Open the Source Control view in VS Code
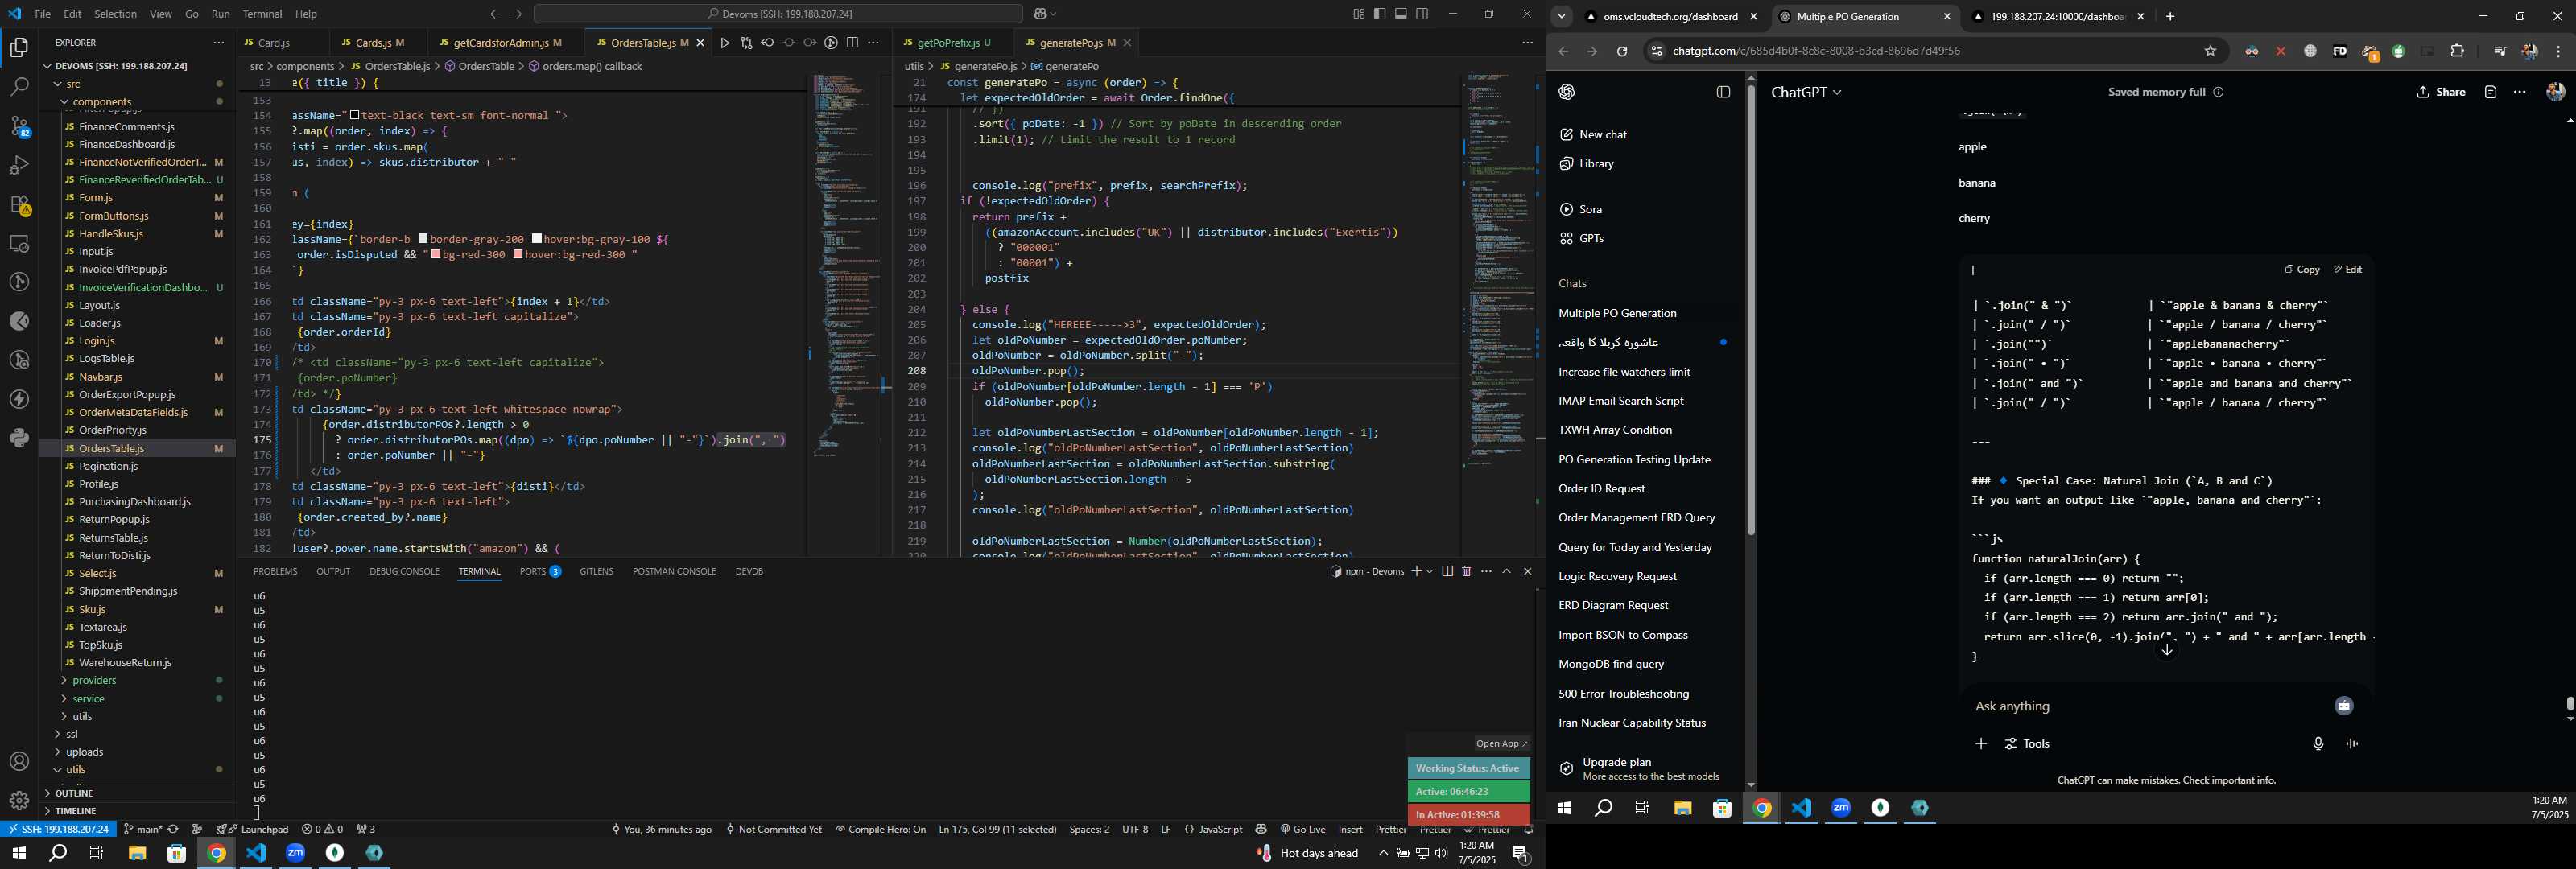2576x869 pixels. 19,126
